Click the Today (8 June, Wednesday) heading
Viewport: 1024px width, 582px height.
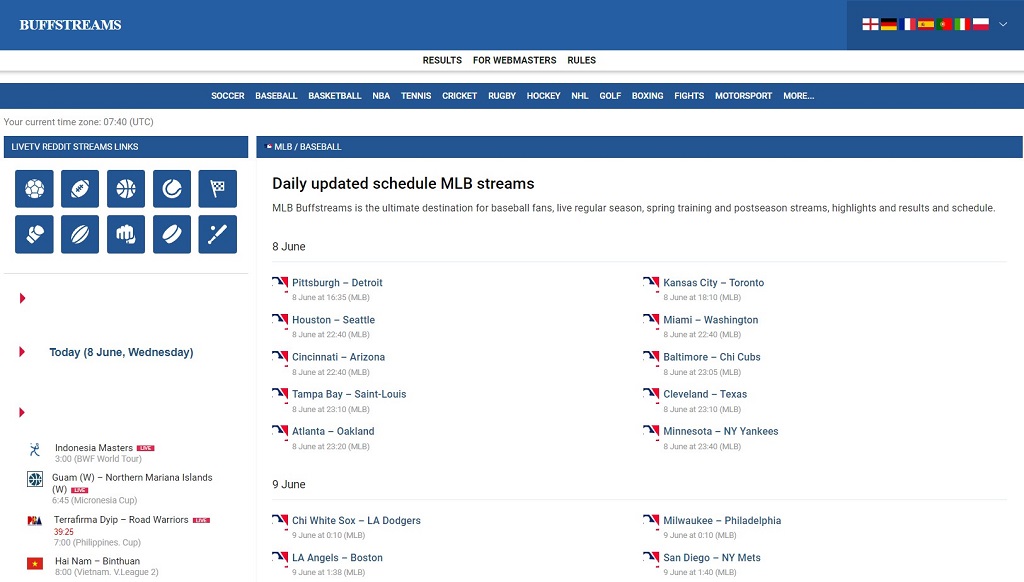pos(121,352)
